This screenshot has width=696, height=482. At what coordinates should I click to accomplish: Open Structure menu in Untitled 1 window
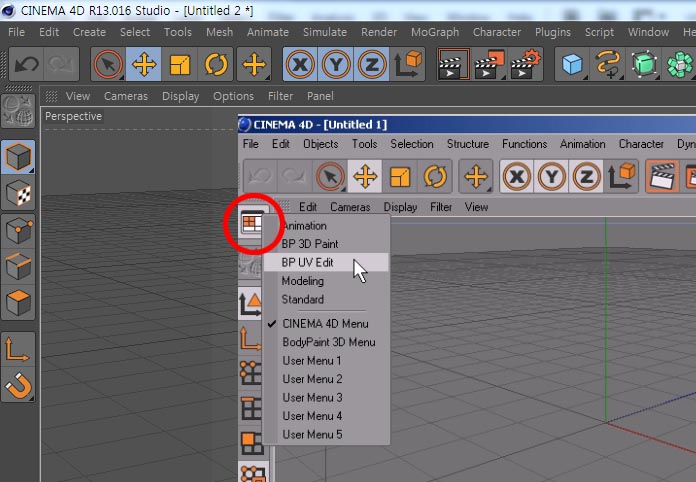click(468, 144)
